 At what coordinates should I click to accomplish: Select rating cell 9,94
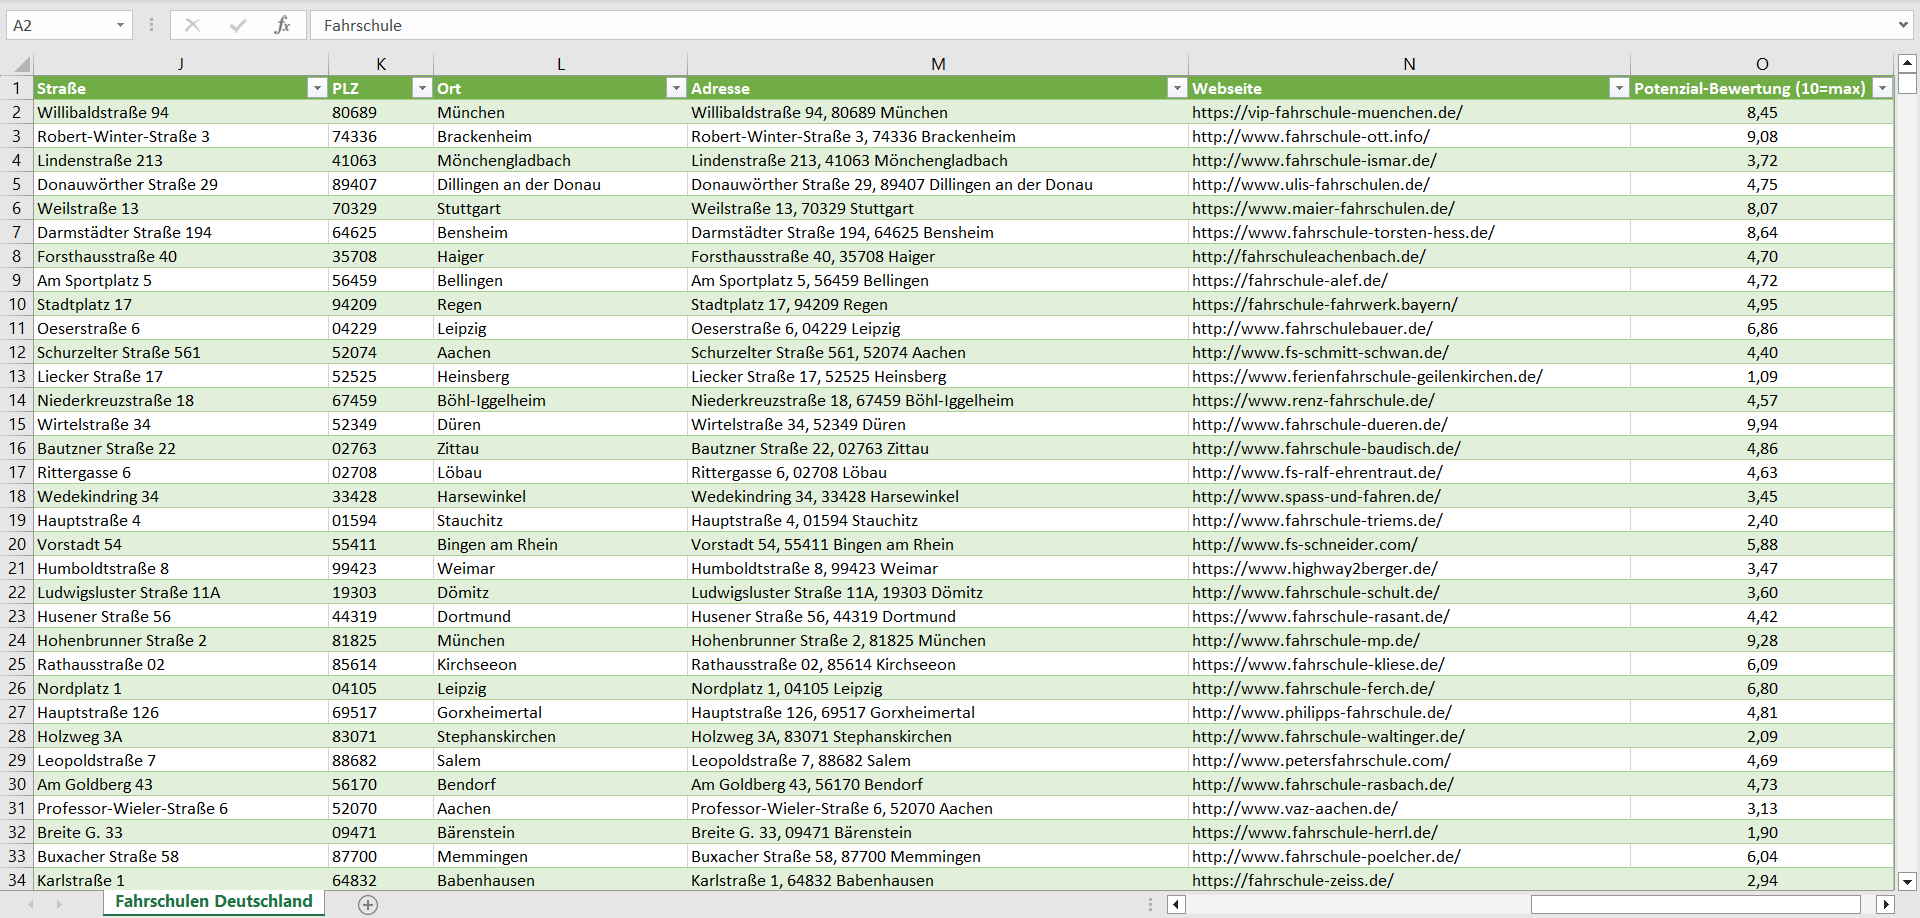pyautogui.click(x=1762, y=424)
